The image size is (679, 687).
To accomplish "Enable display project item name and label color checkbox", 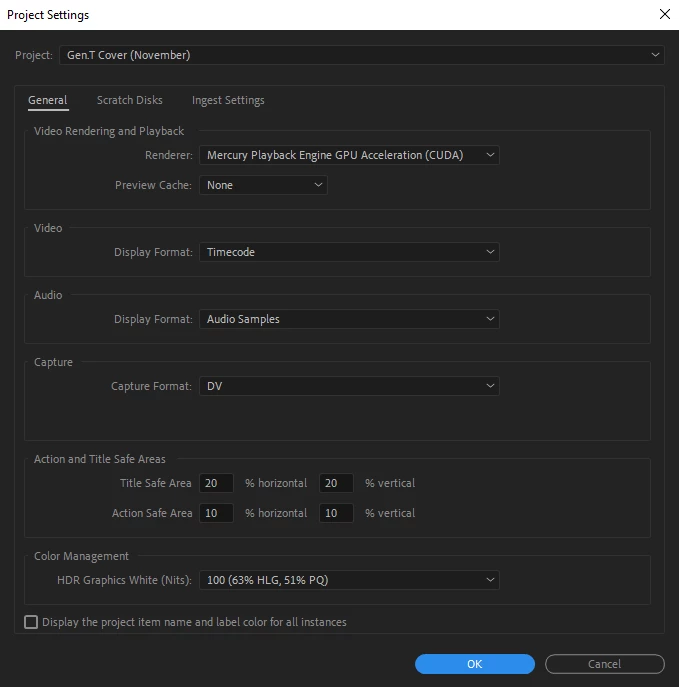I will pos(31,622).
